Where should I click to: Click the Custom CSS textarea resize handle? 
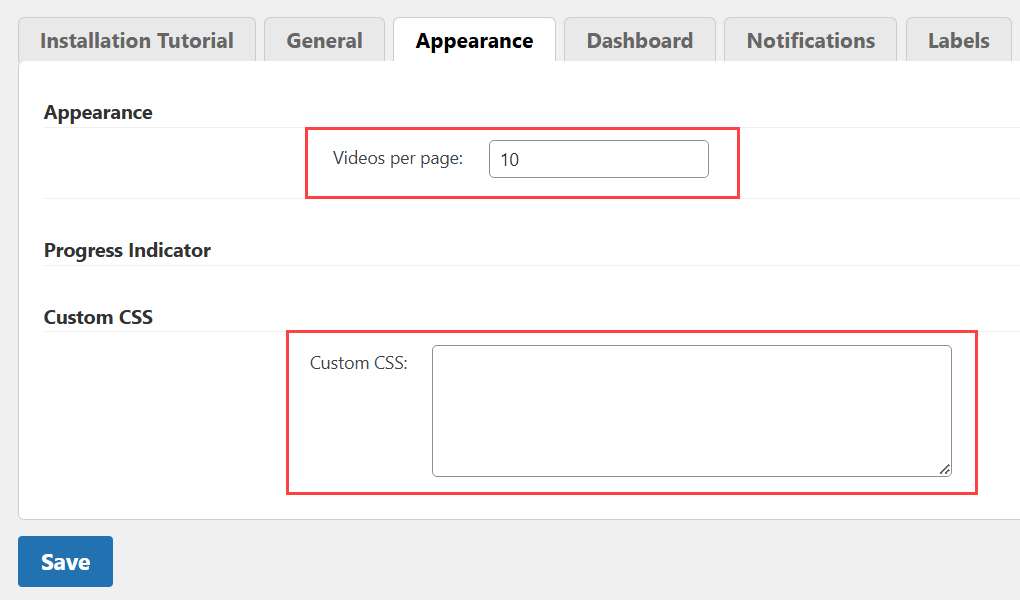point(945,469)
